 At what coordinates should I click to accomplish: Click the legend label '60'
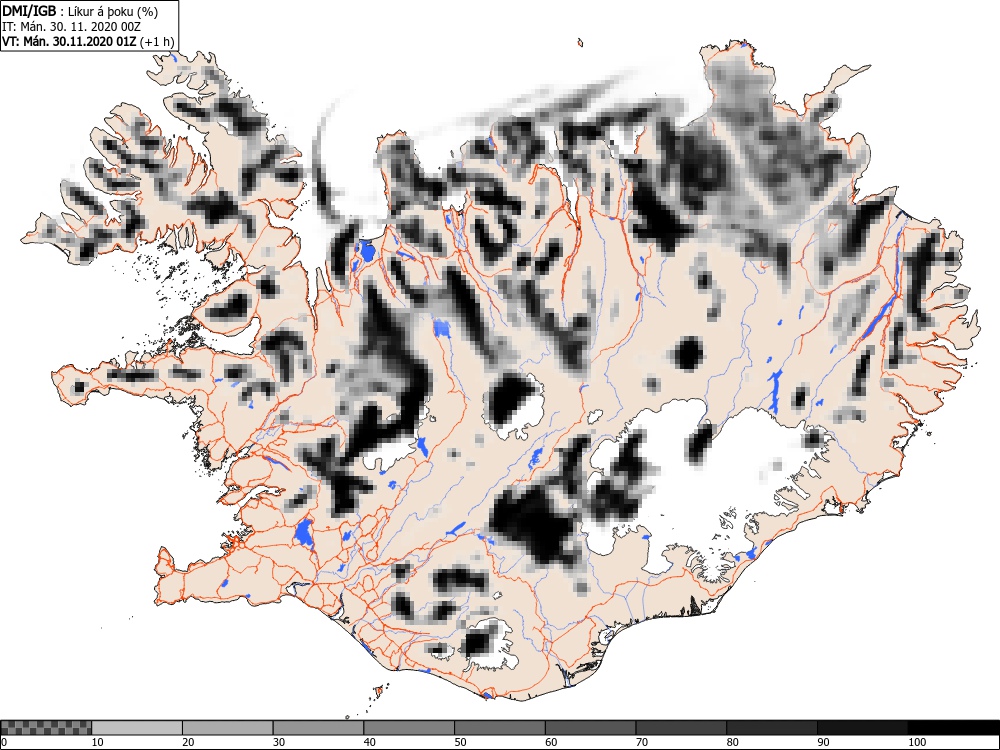[550, 742]
